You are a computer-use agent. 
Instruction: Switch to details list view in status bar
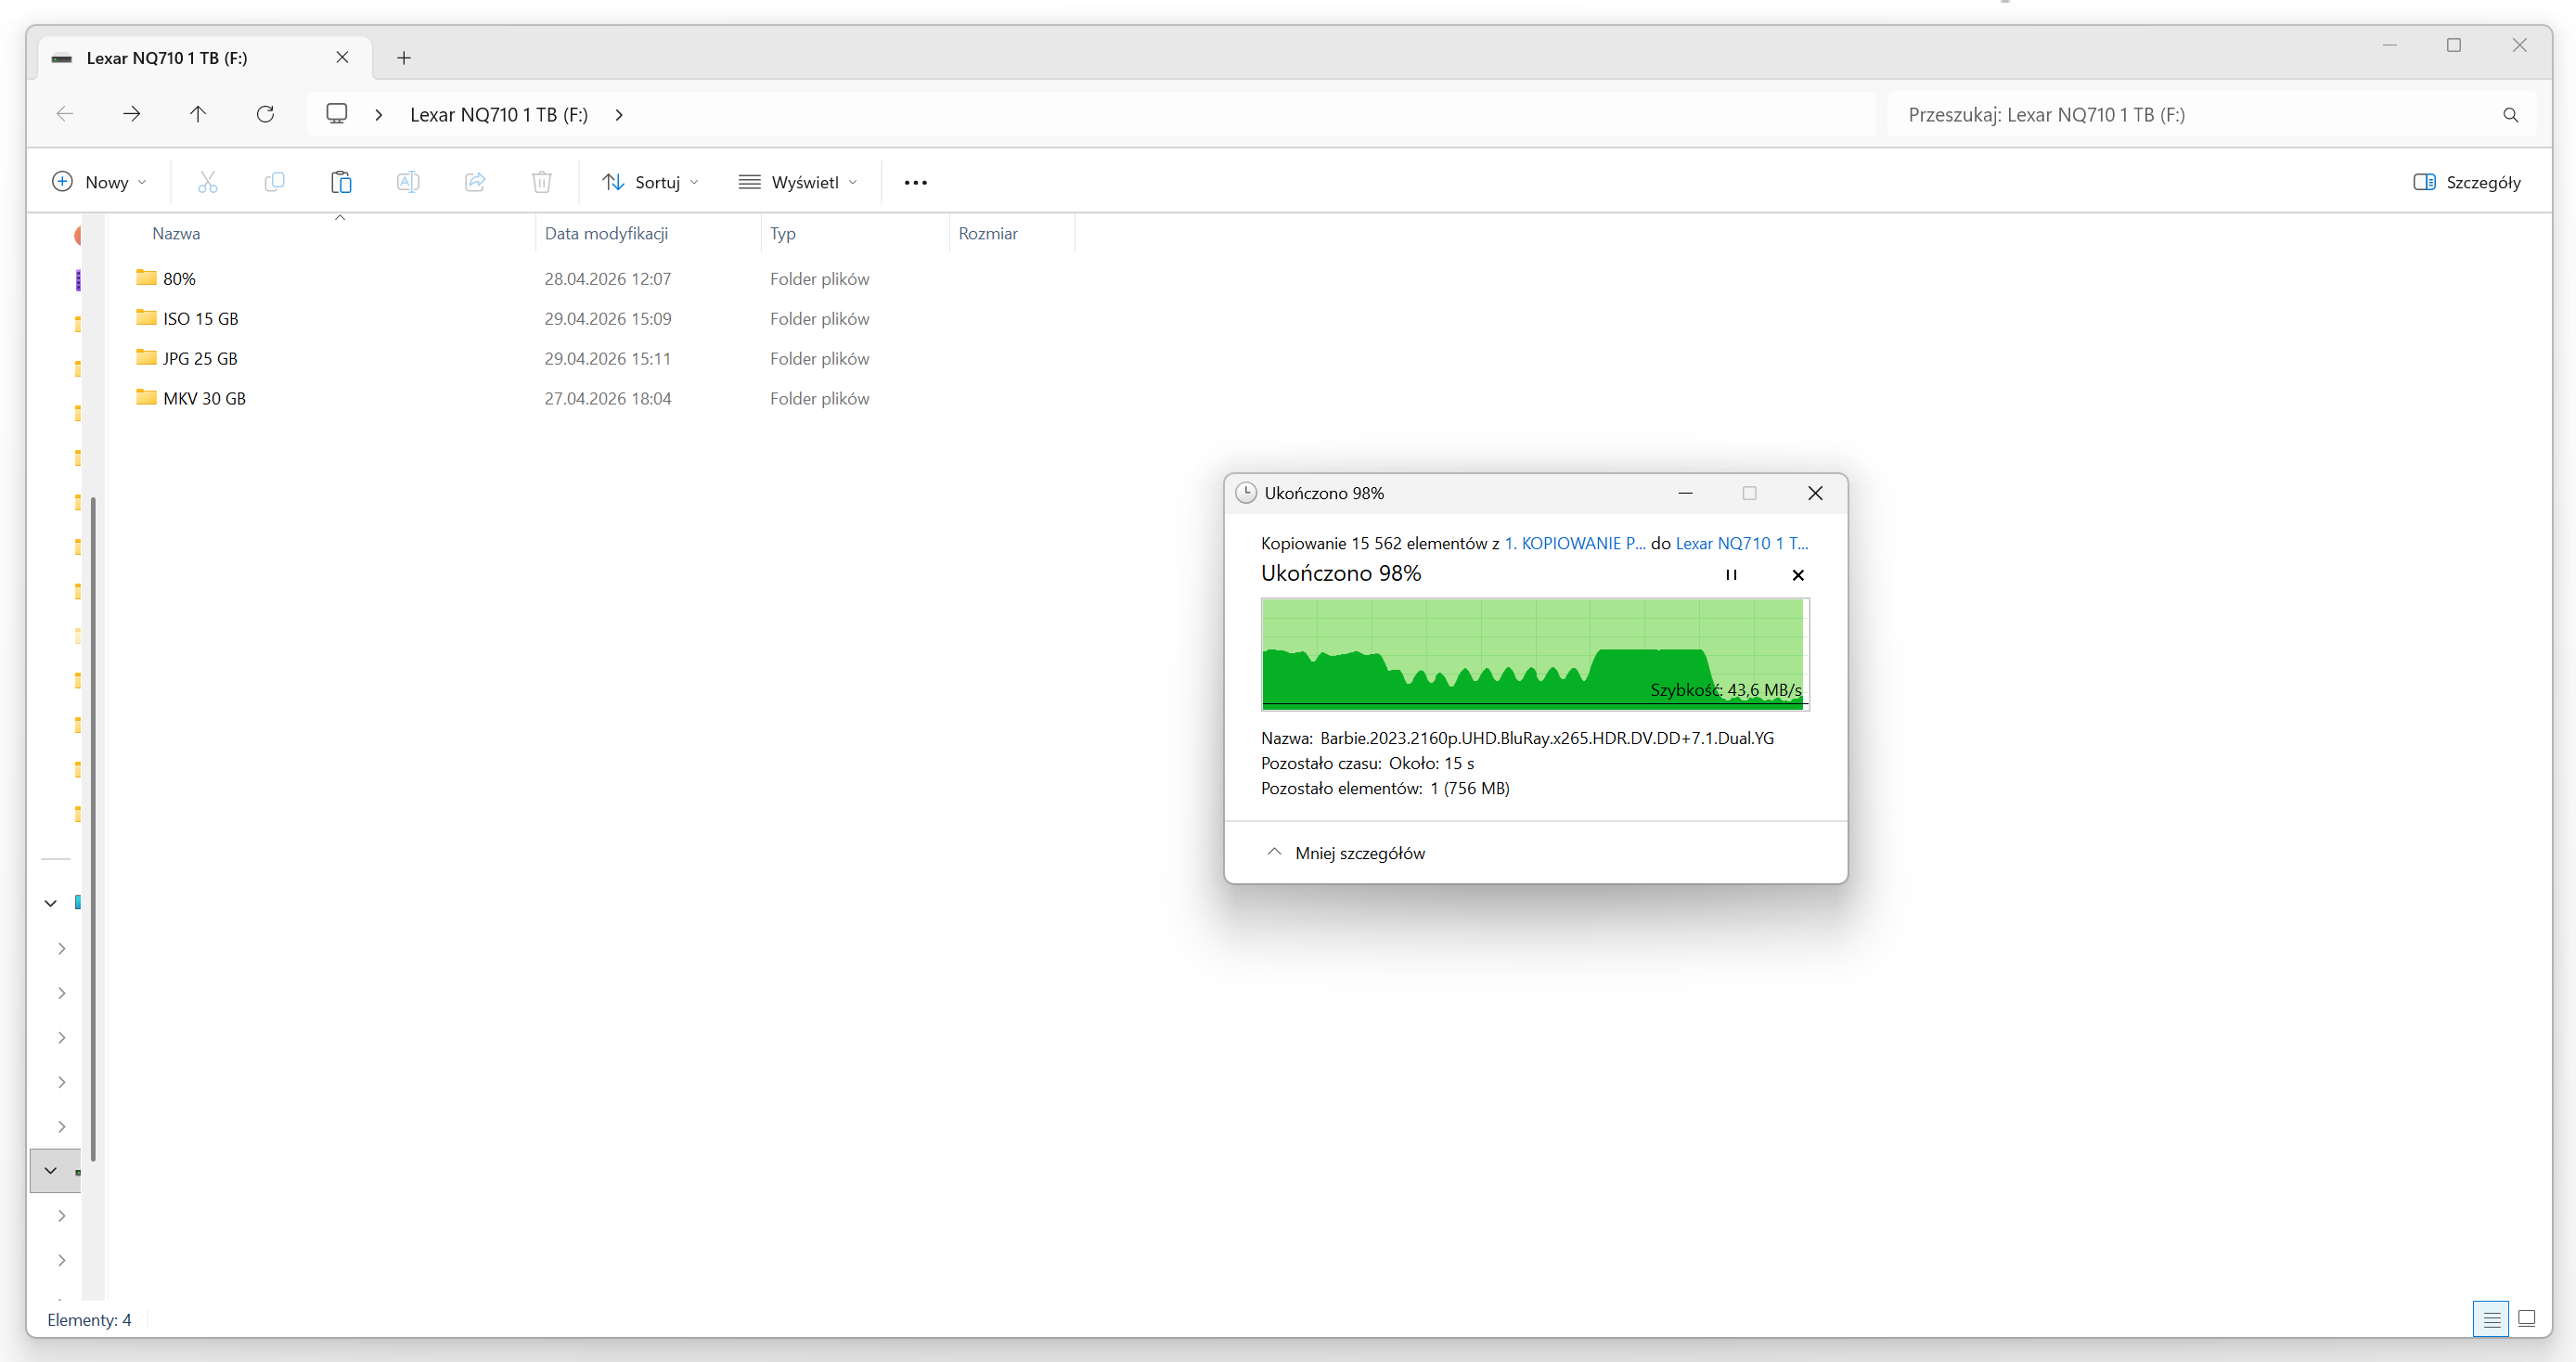(2491, 1319)
